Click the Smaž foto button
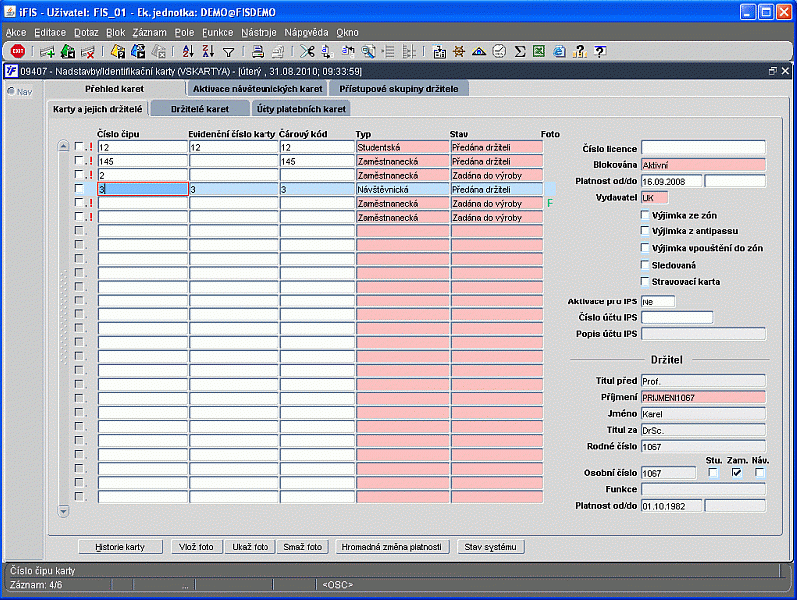Viewport: 797px width, 600px height. pyautogui.click(x=303, y=547)
